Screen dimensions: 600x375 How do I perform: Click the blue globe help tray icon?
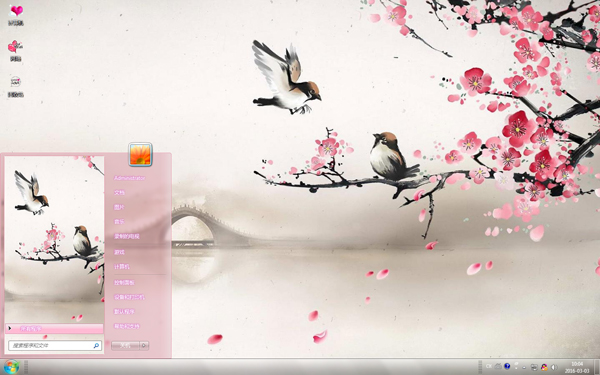[x=507, y=366]
